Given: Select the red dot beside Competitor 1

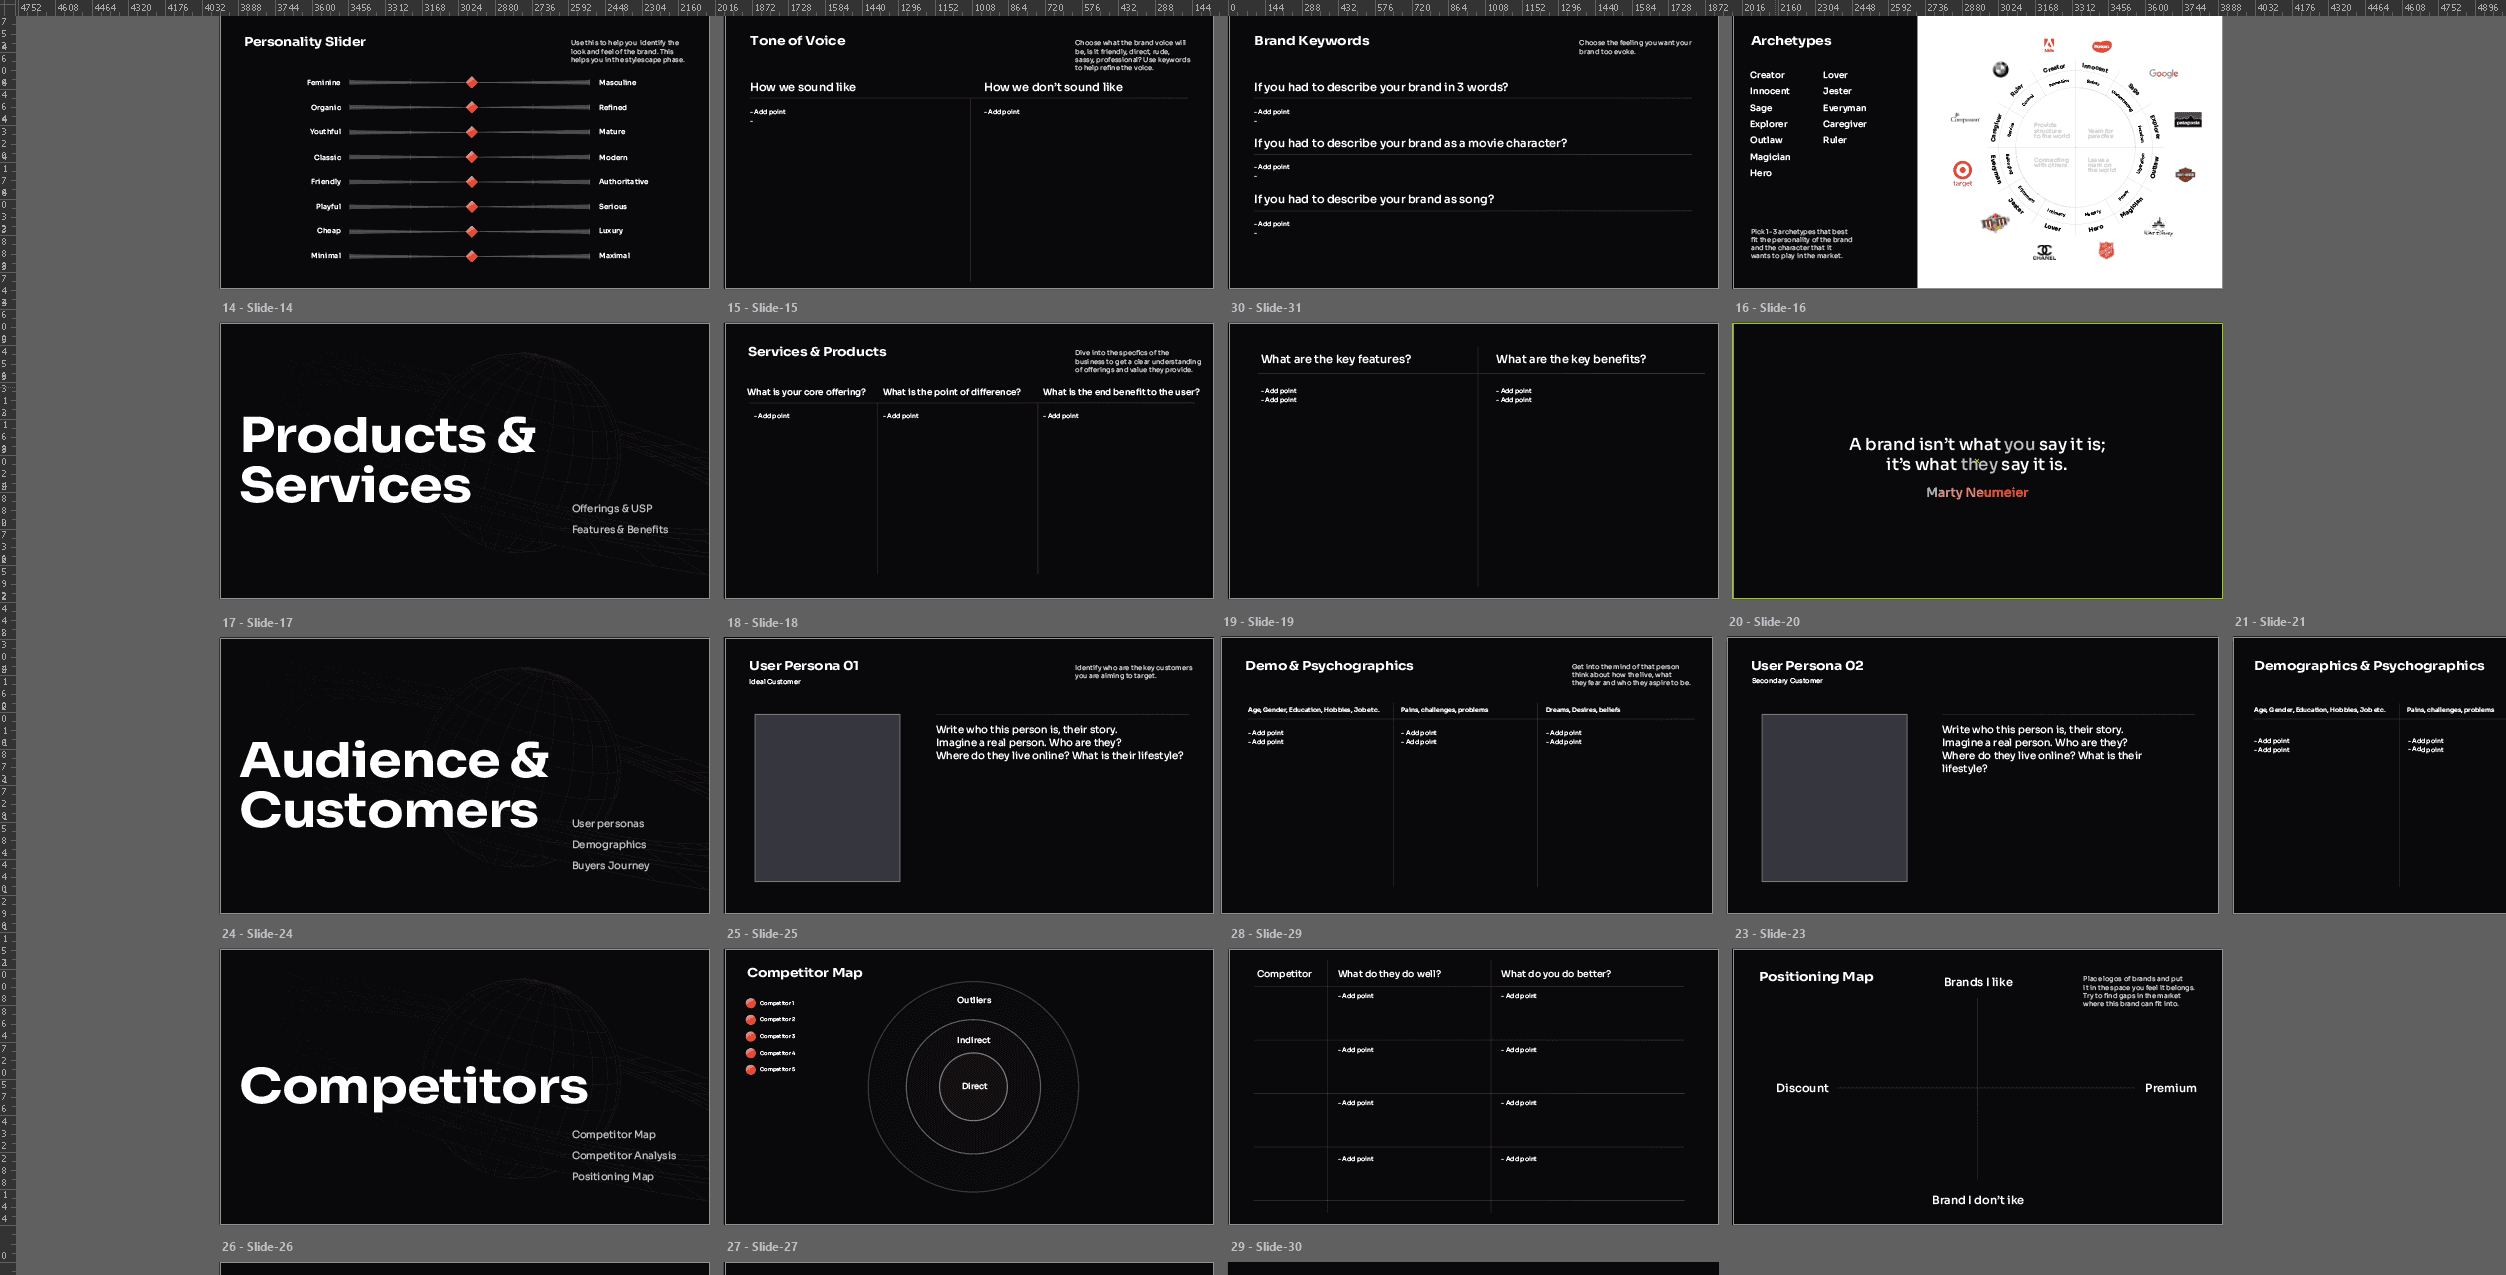Looking at the screenshot, I should [750, 1003].
